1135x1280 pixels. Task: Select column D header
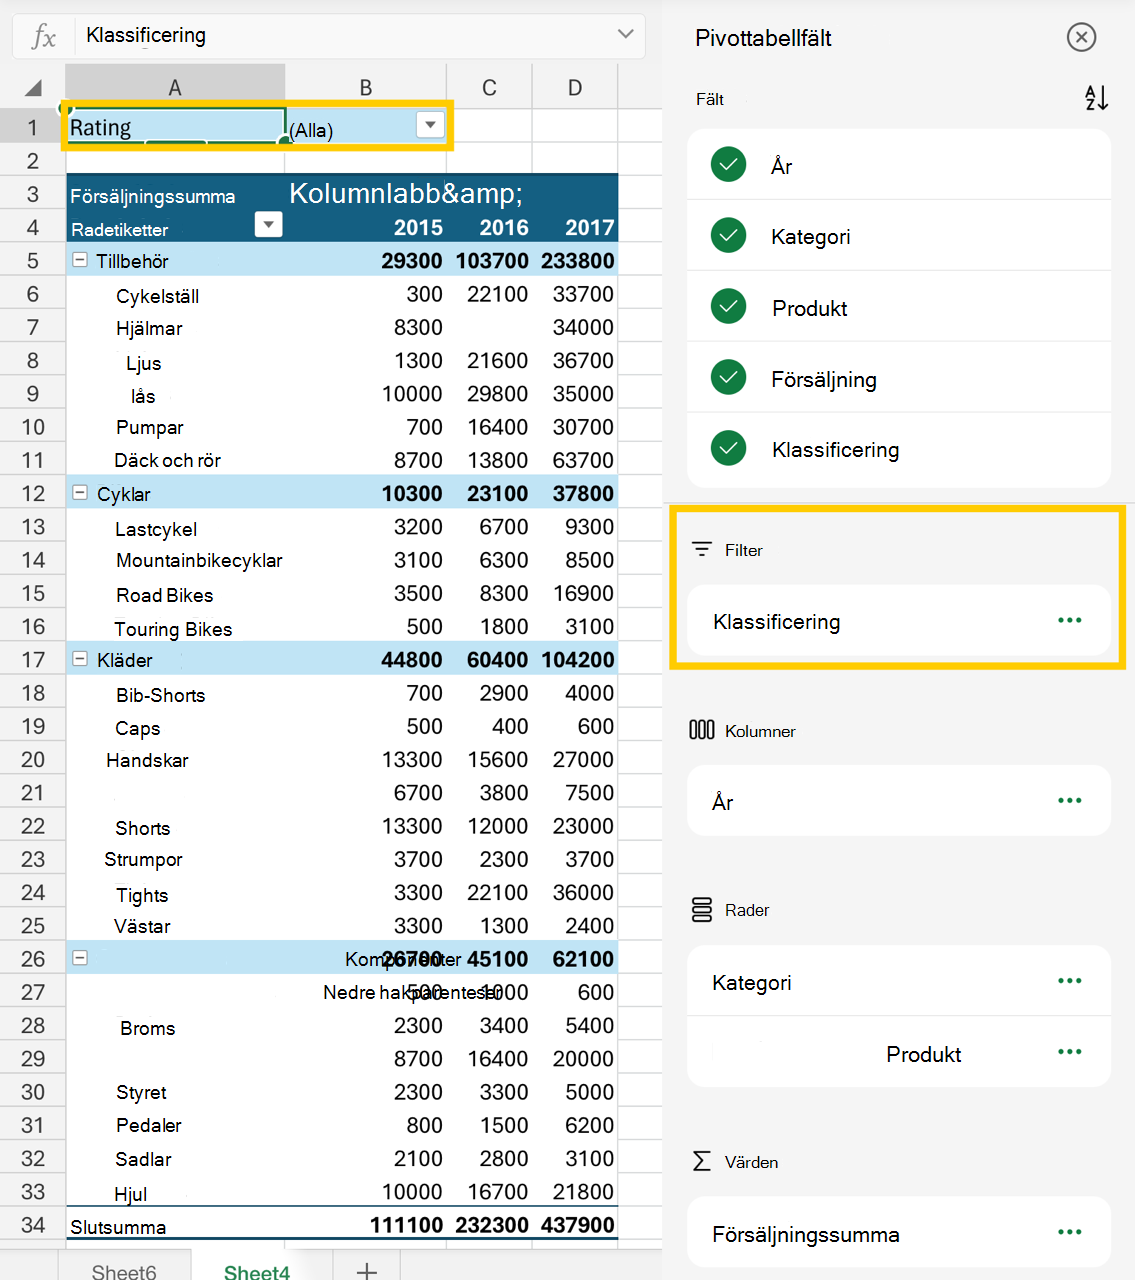point(575,87)
